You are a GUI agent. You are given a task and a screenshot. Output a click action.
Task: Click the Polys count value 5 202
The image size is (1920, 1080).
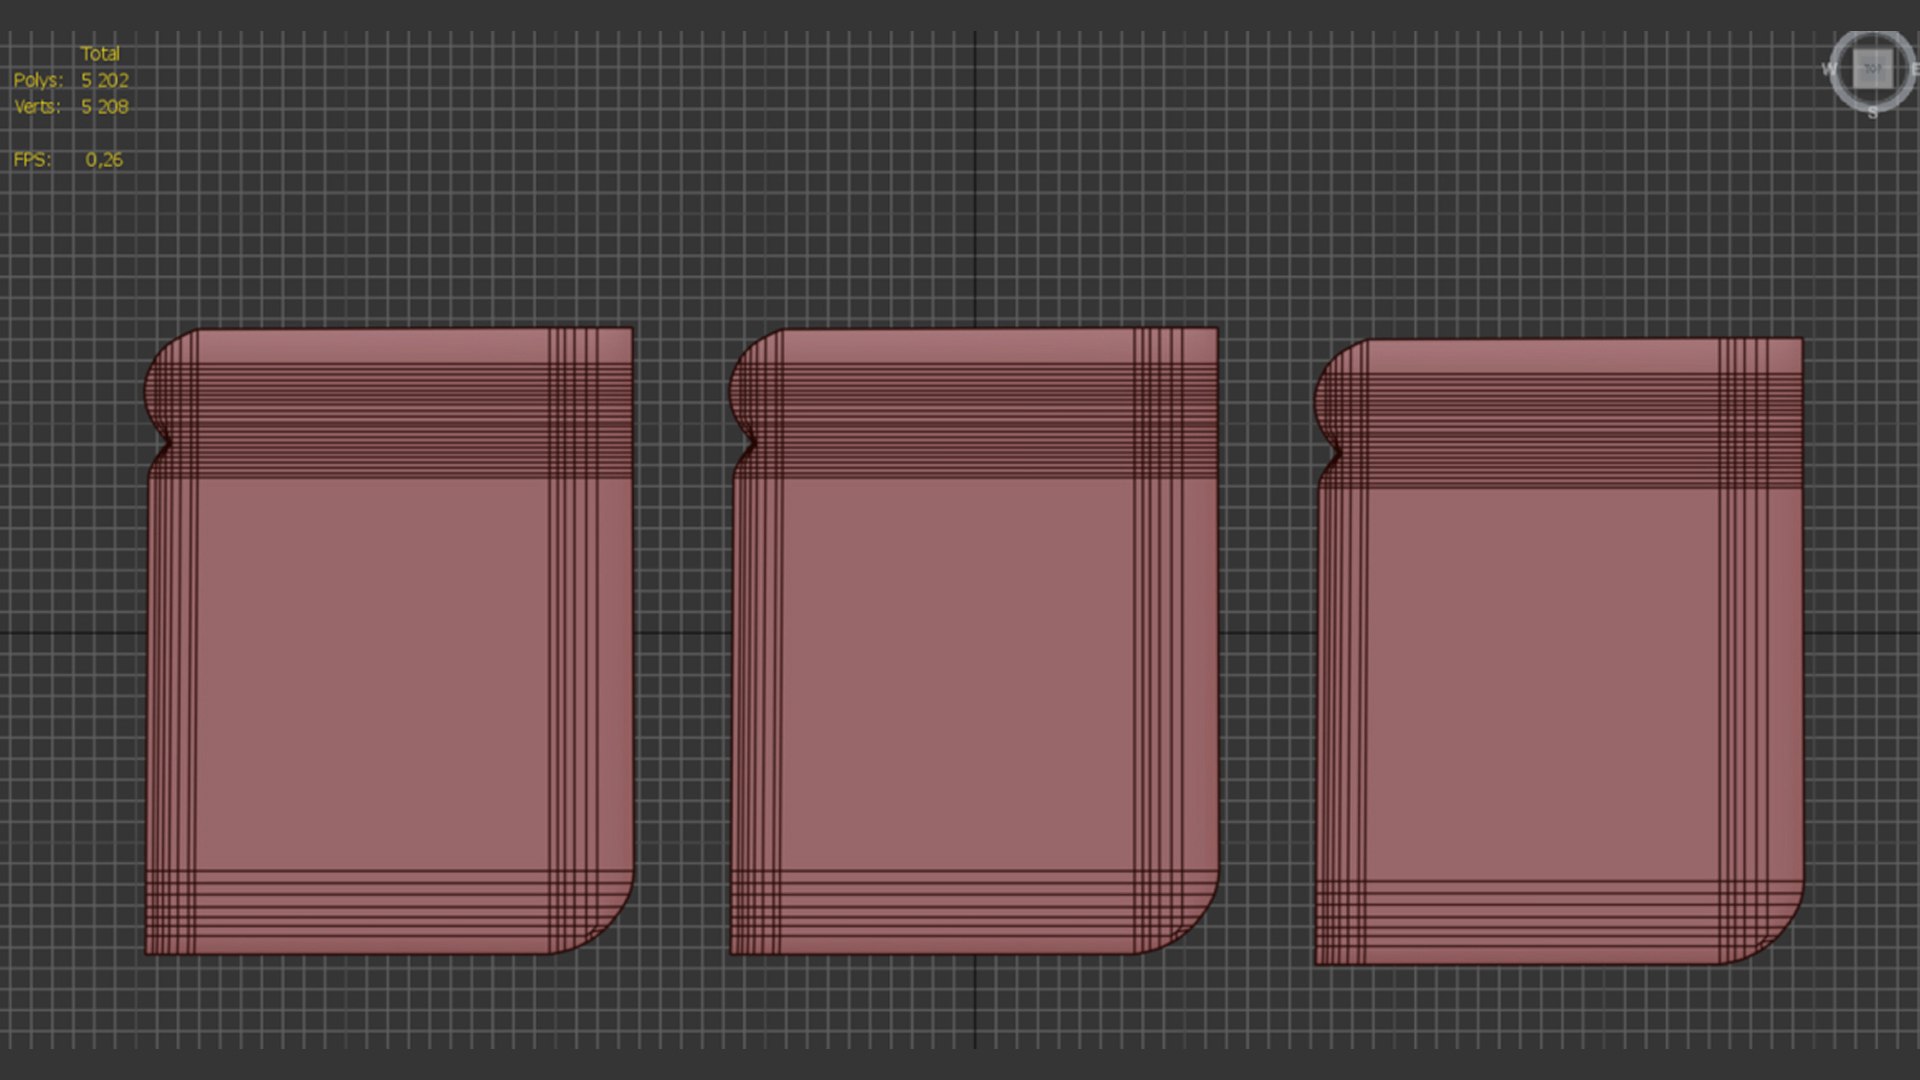105,80
